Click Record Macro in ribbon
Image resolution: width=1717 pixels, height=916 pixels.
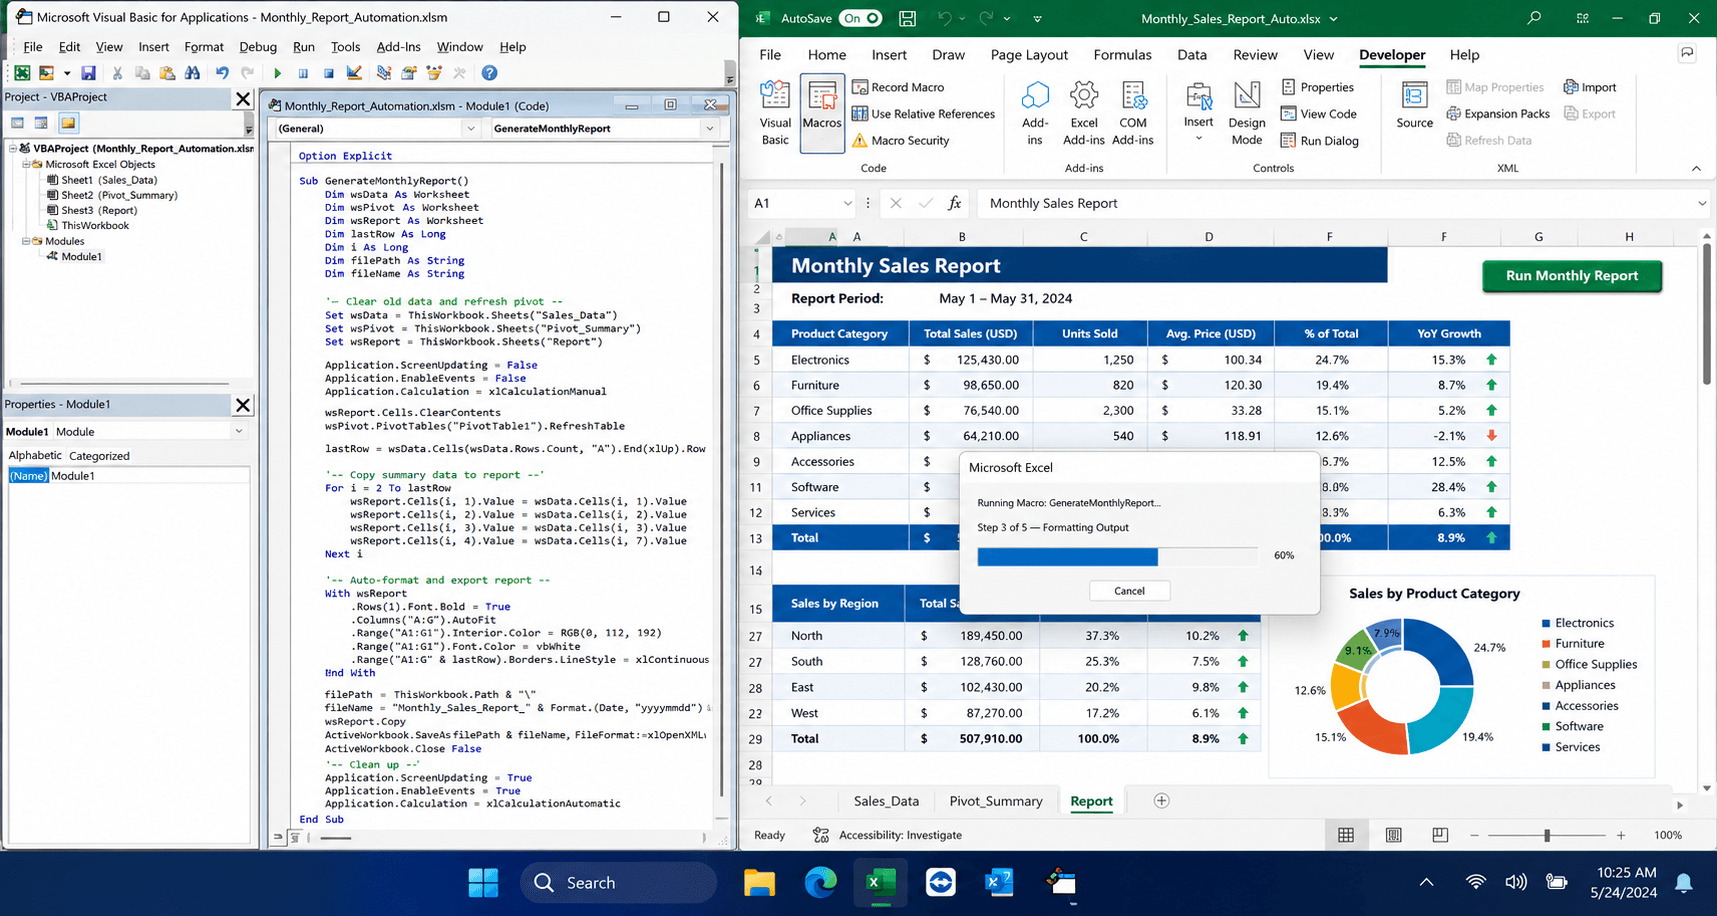(898, 87)
